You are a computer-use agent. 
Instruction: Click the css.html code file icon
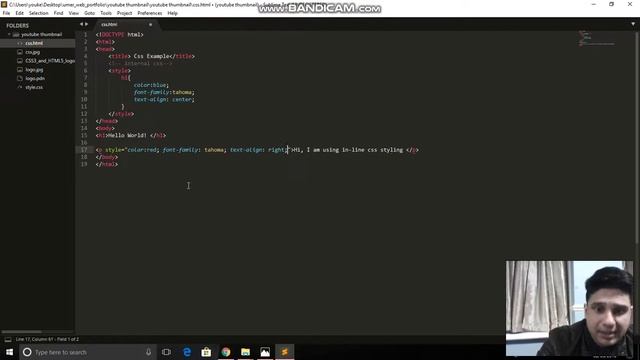[20, 43]
